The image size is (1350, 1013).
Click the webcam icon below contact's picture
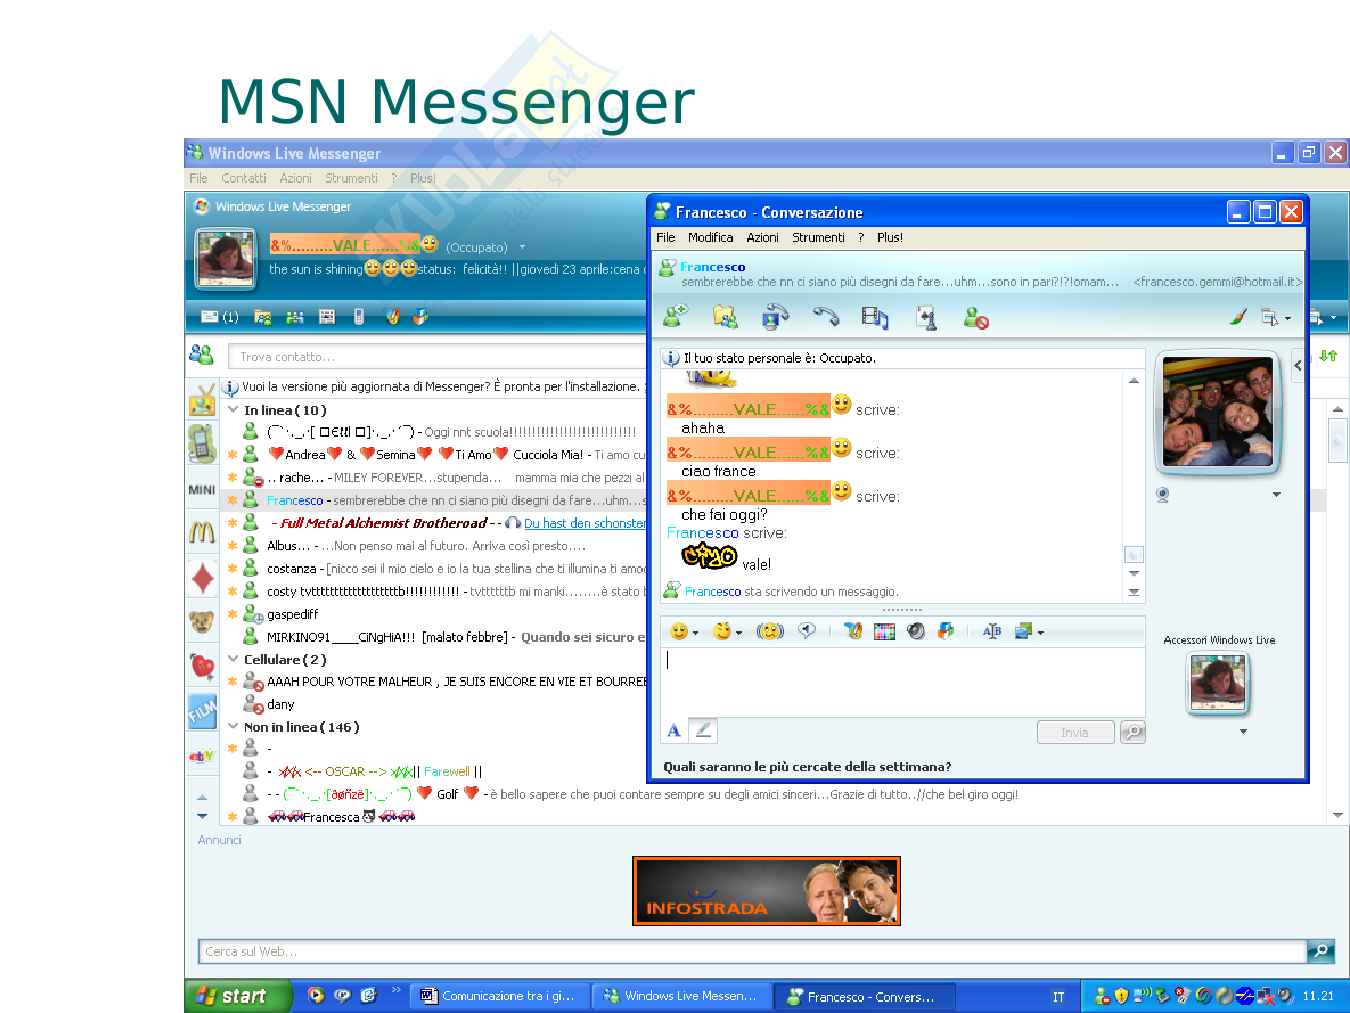click(1162, 495)
